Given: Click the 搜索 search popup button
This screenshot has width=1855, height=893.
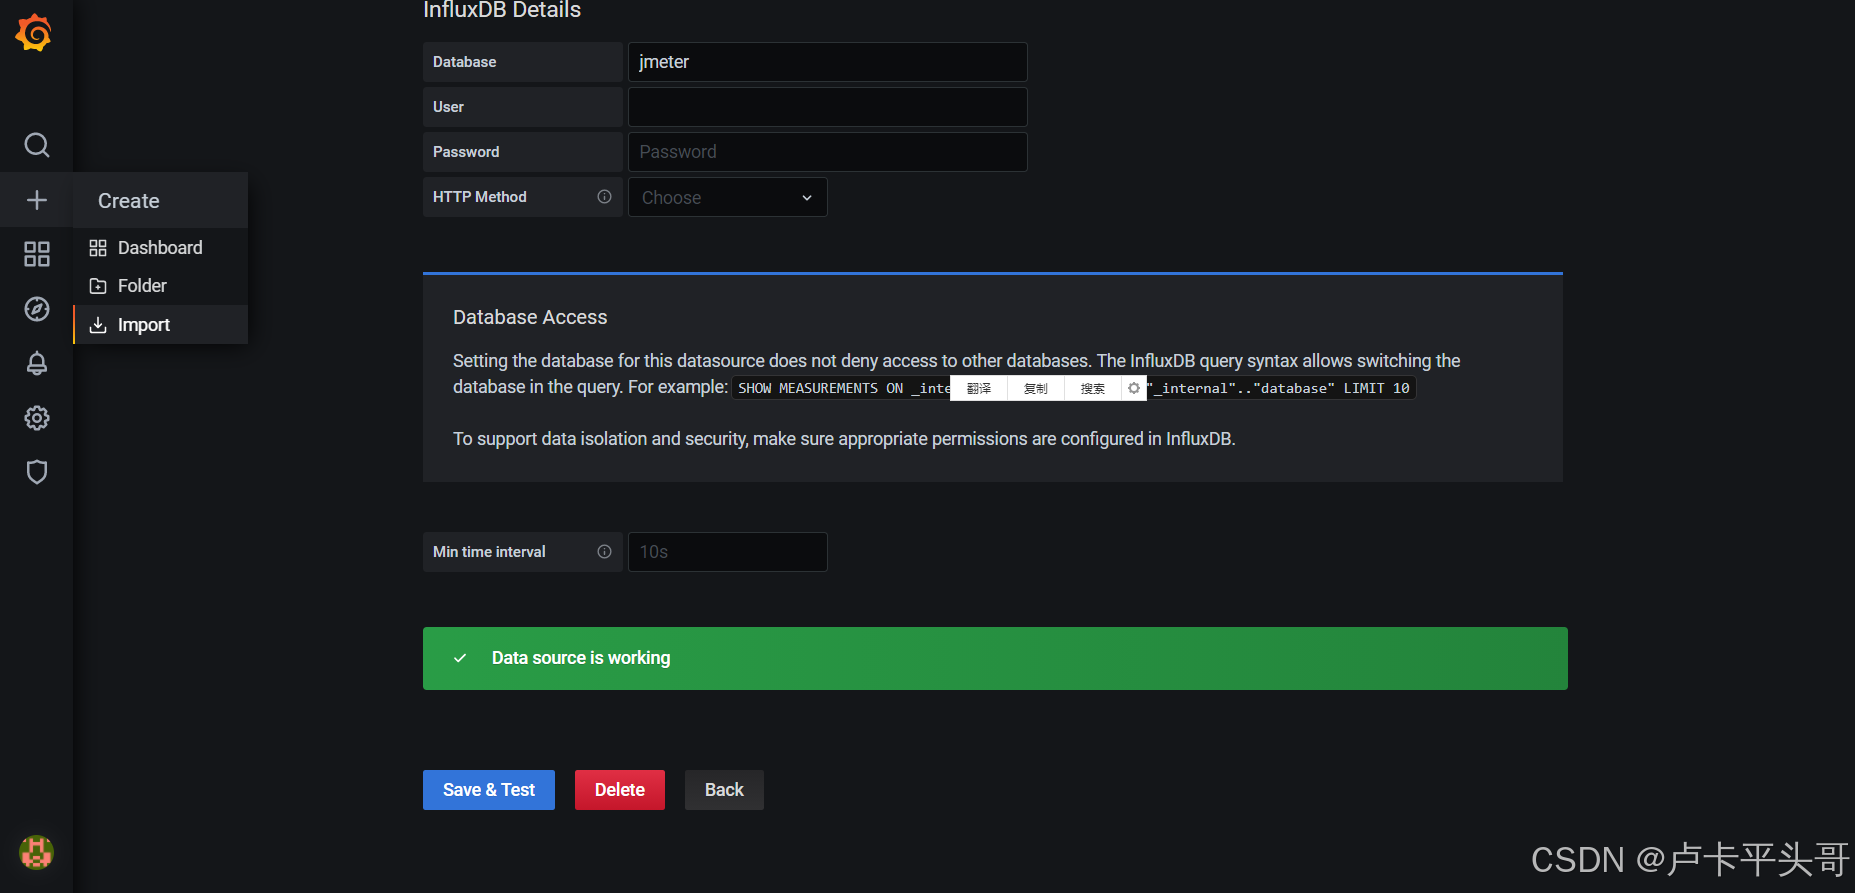Looking at the screenshot, I should coord(1092,388).
